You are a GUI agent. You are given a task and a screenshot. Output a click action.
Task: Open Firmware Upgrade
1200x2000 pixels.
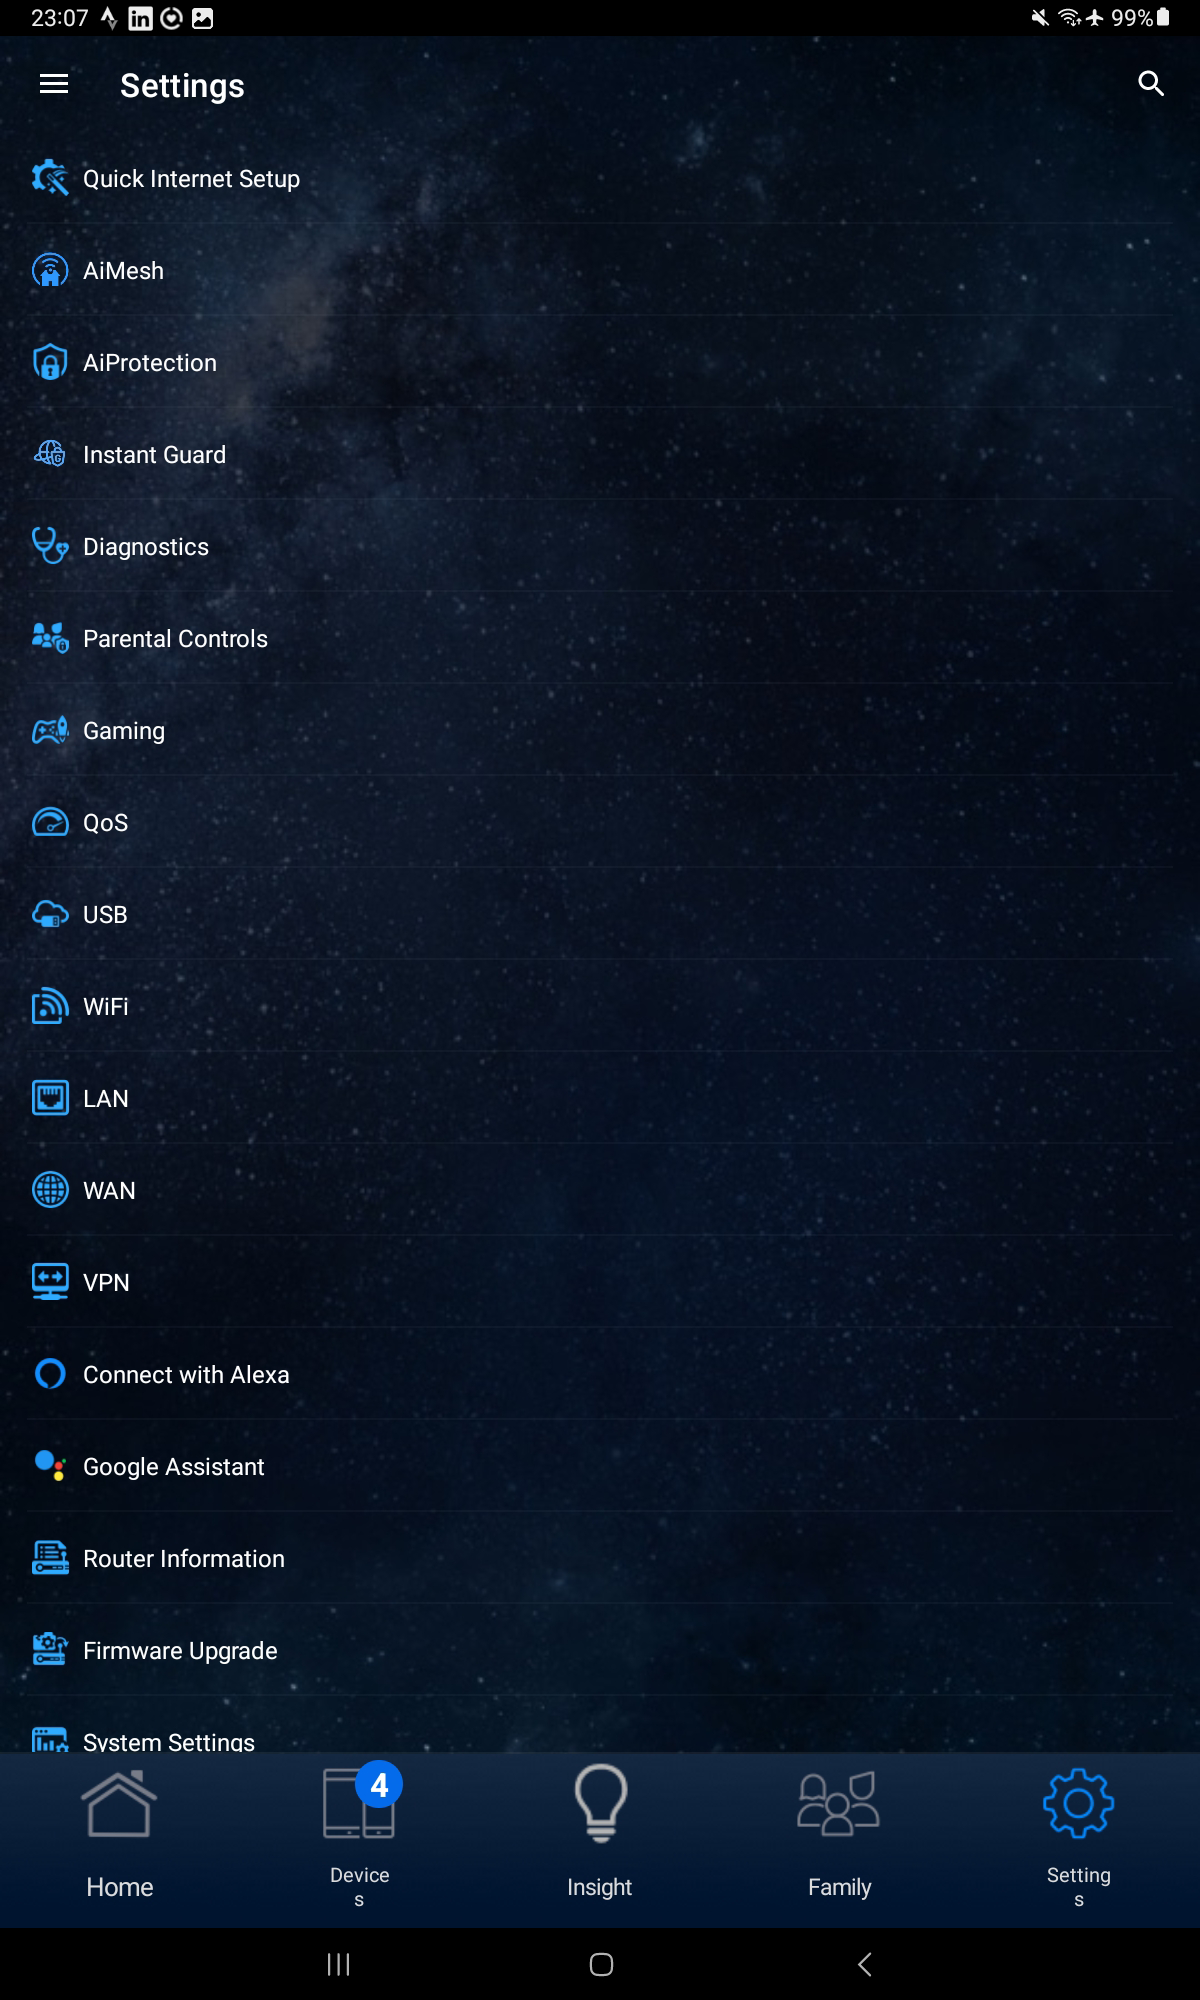(600, 1650)
